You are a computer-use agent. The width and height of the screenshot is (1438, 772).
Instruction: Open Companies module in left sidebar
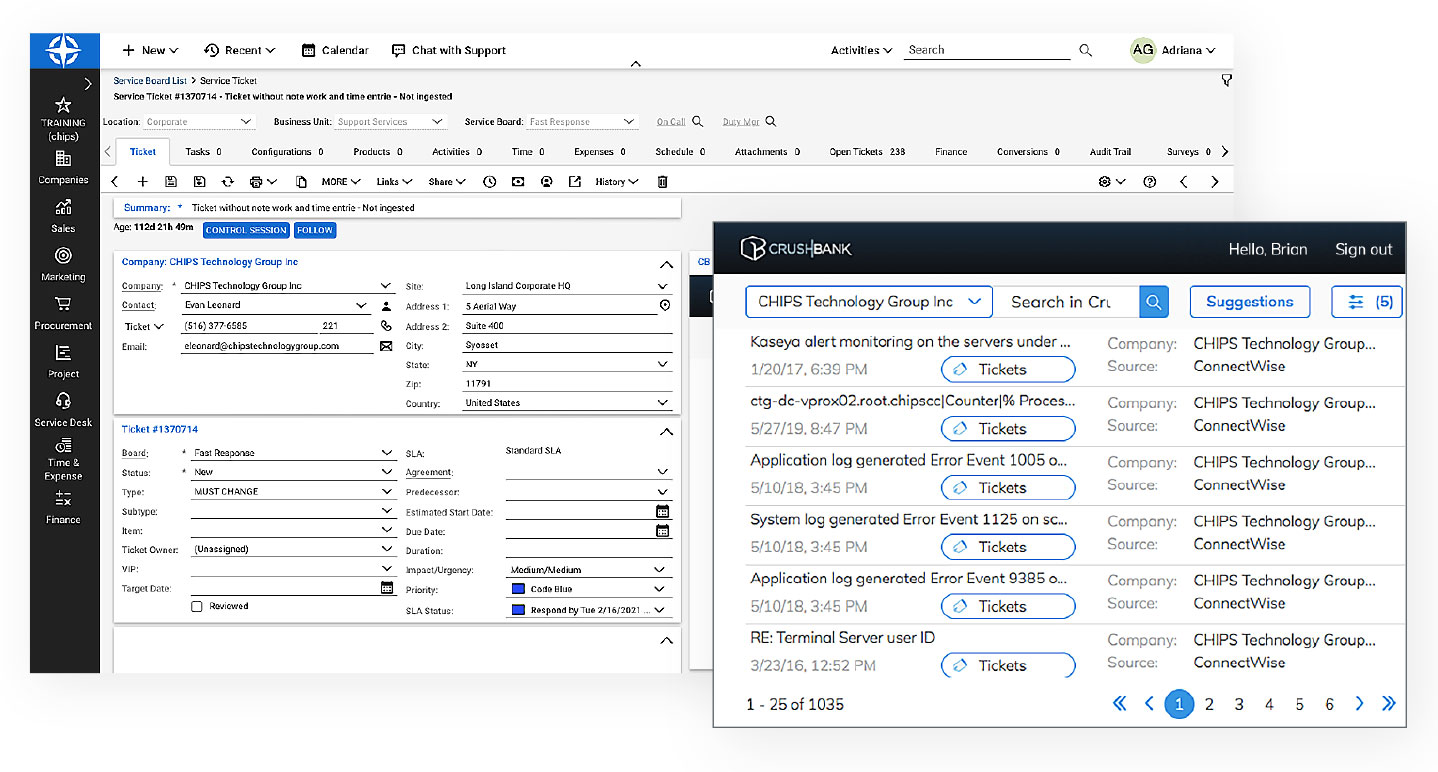(63, 167)
